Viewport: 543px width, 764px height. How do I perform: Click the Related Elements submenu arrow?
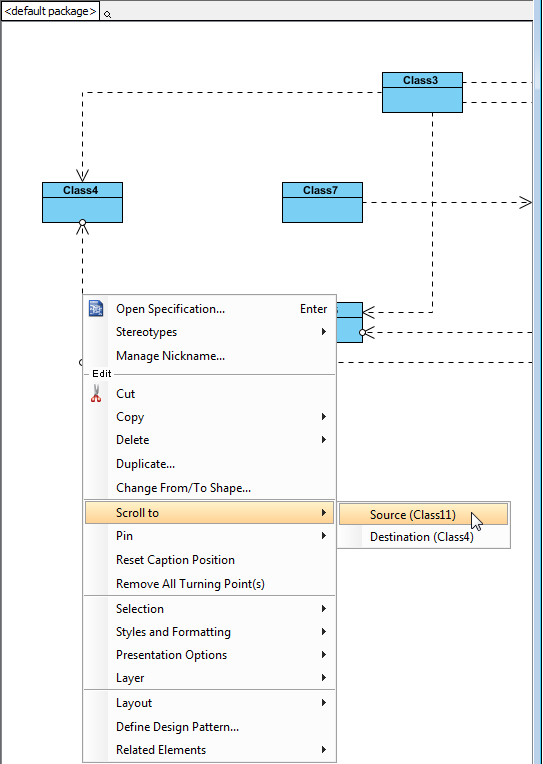(324, 749)
